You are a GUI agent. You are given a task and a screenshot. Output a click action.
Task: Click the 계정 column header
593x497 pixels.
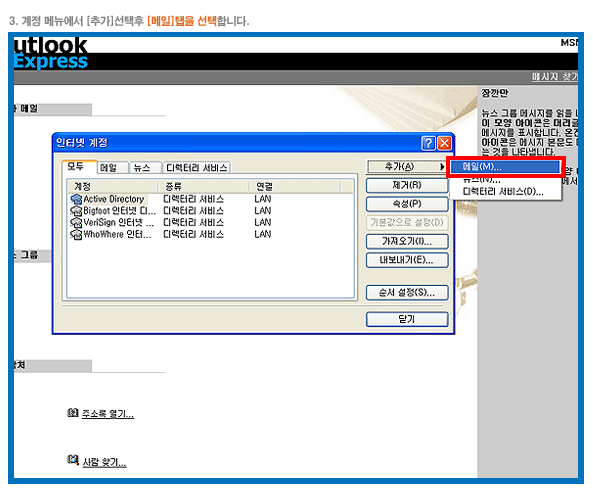(x=113, y=186)
